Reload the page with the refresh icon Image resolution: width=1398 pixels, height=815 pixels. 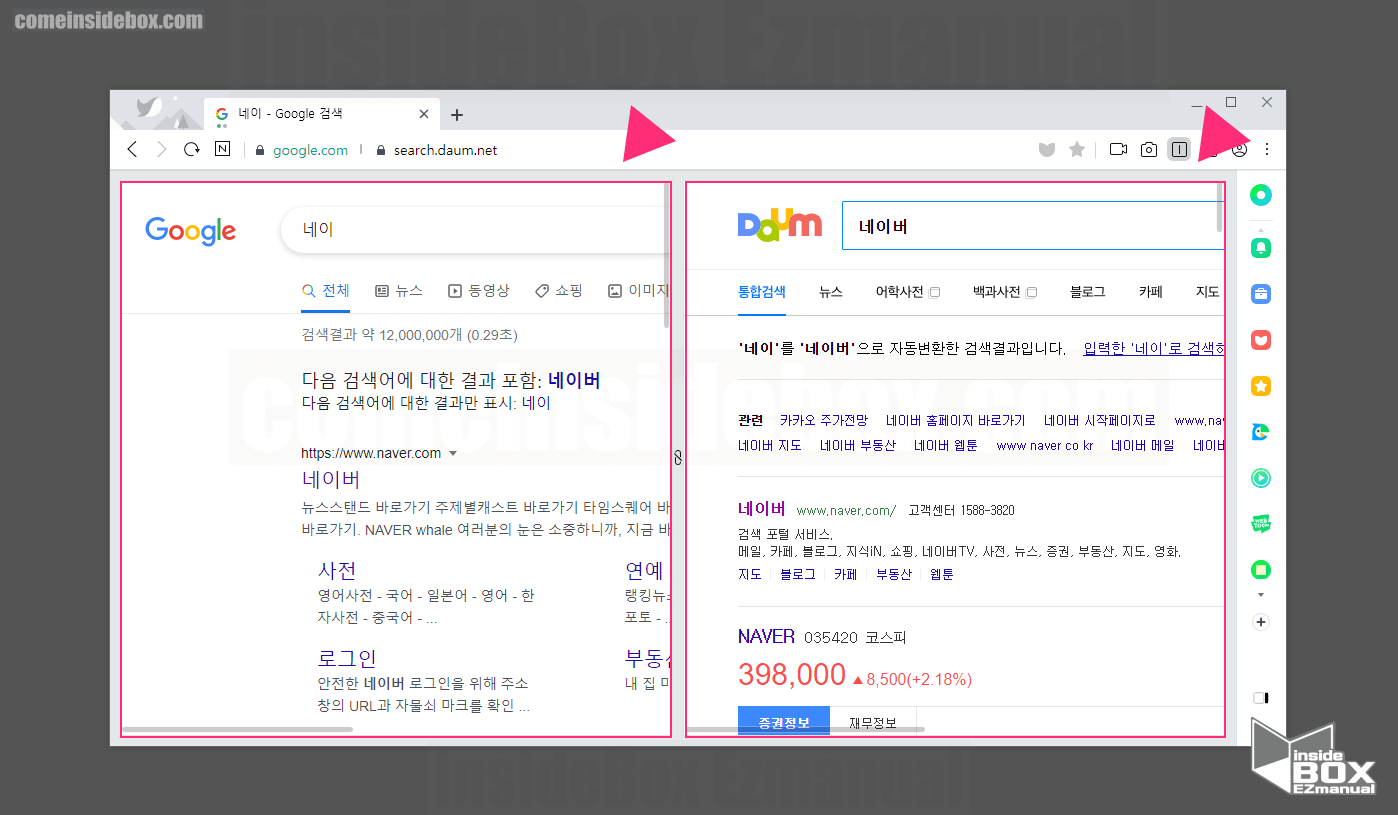(191, 150)
